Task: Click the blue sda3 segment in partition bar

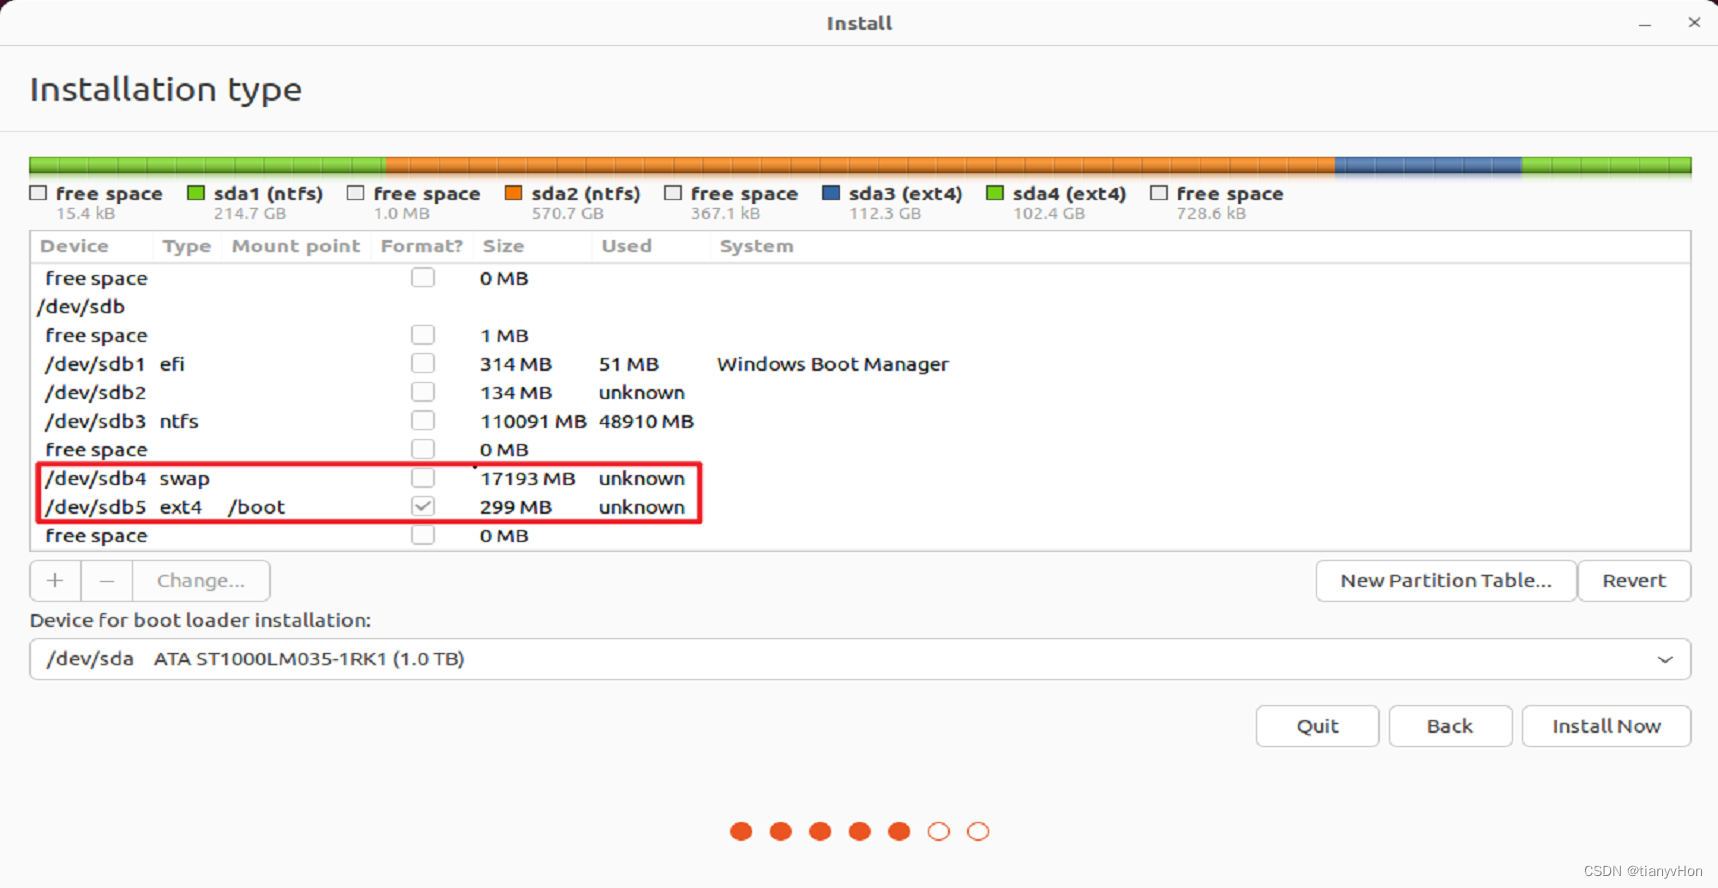Action: (x=1428, y=165)
